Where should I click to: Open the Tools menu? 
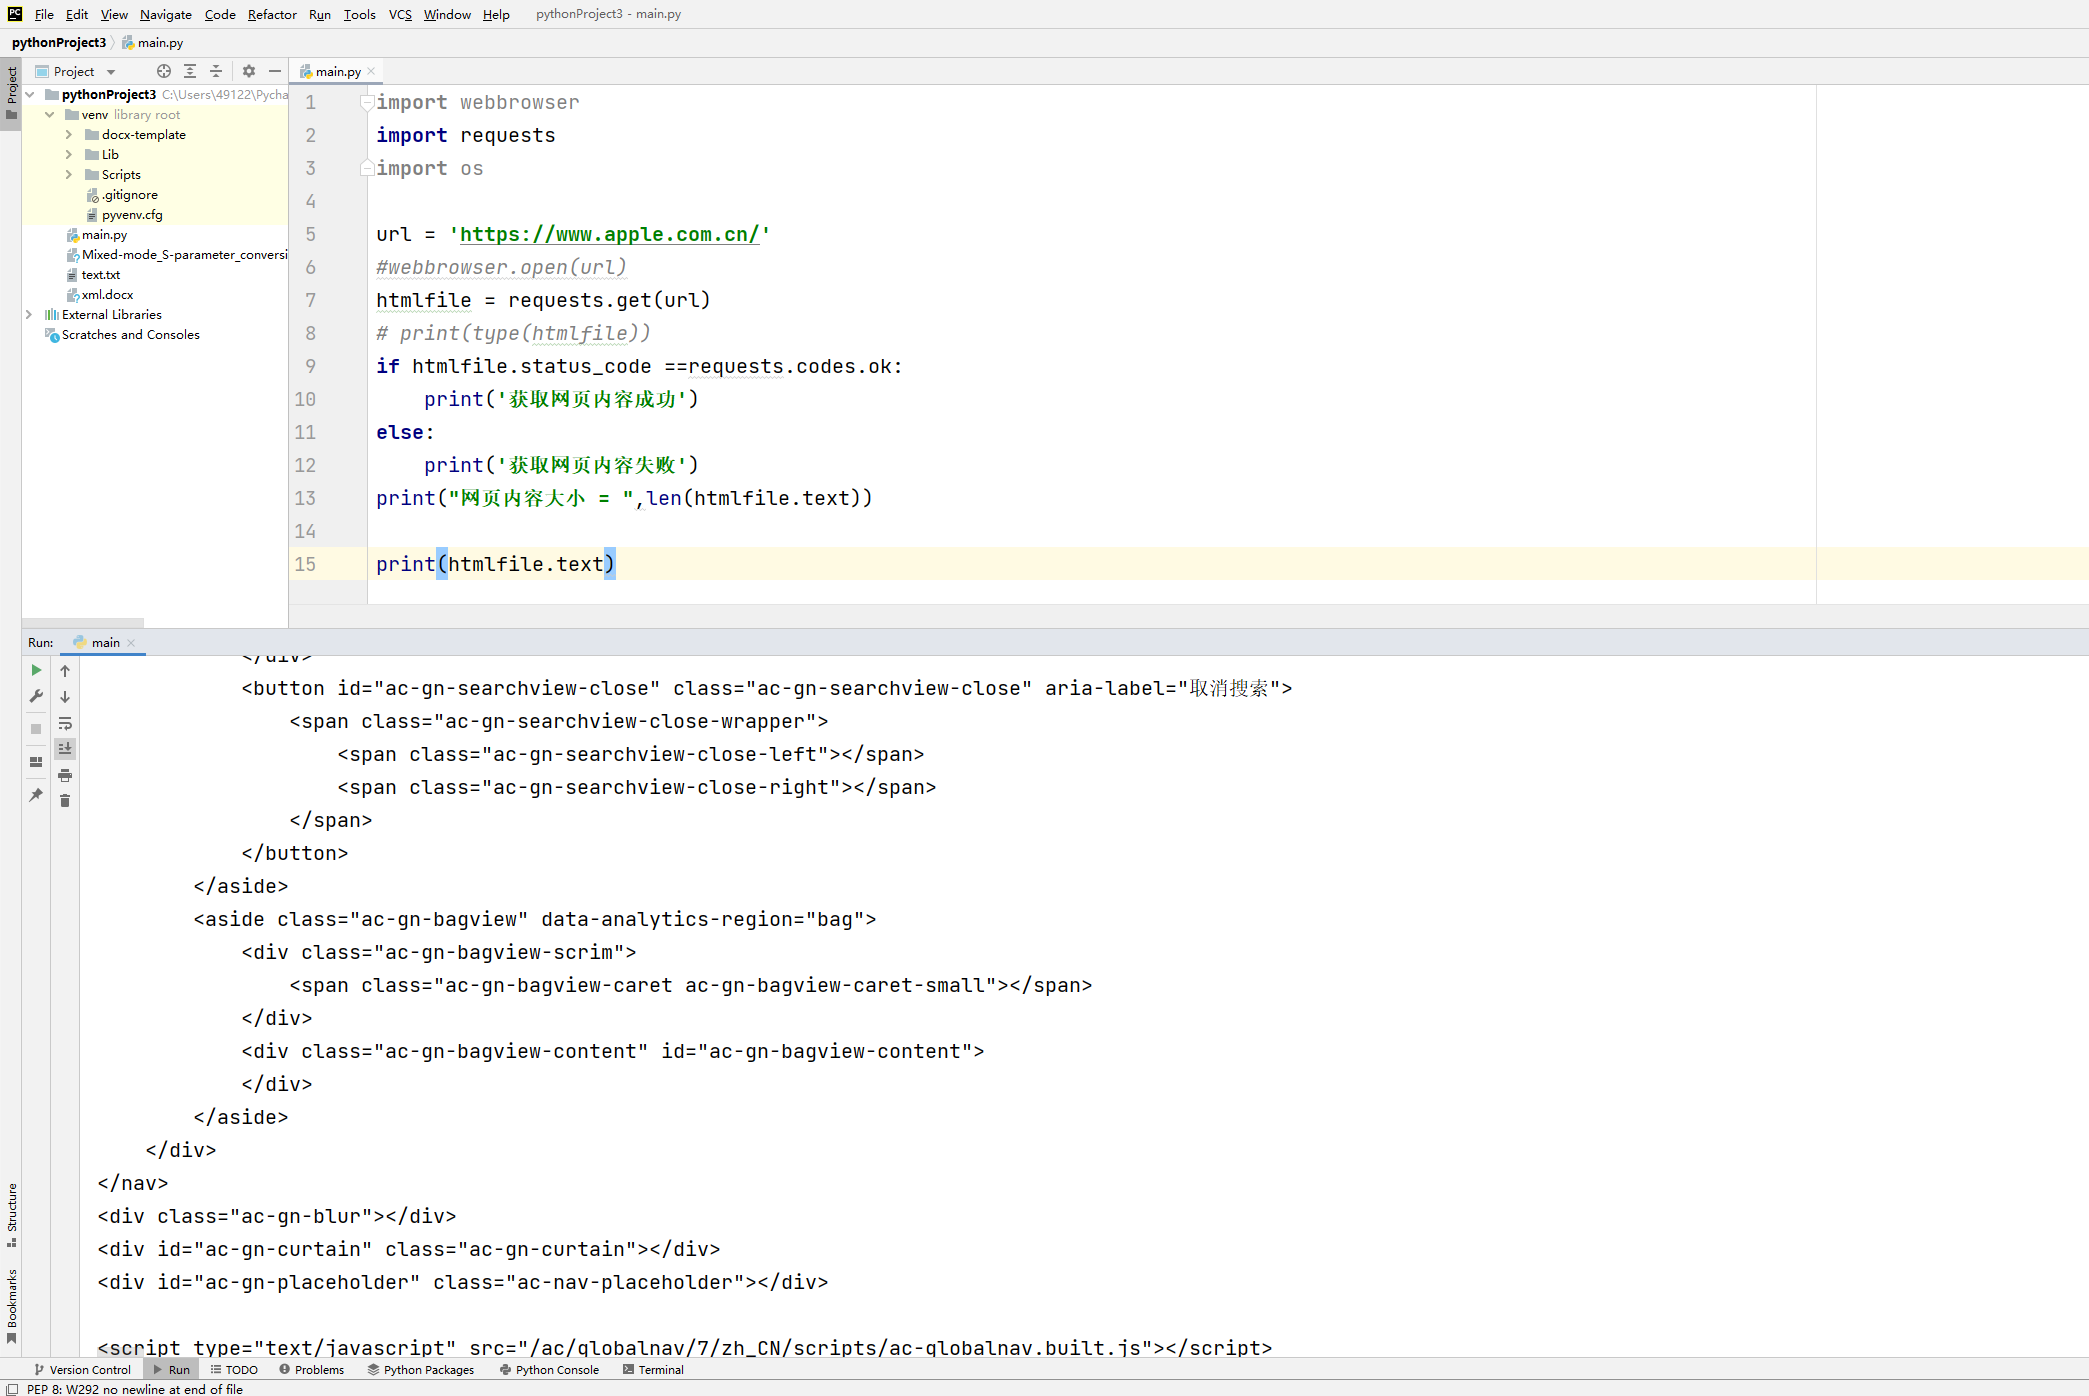tap(360, 14)
